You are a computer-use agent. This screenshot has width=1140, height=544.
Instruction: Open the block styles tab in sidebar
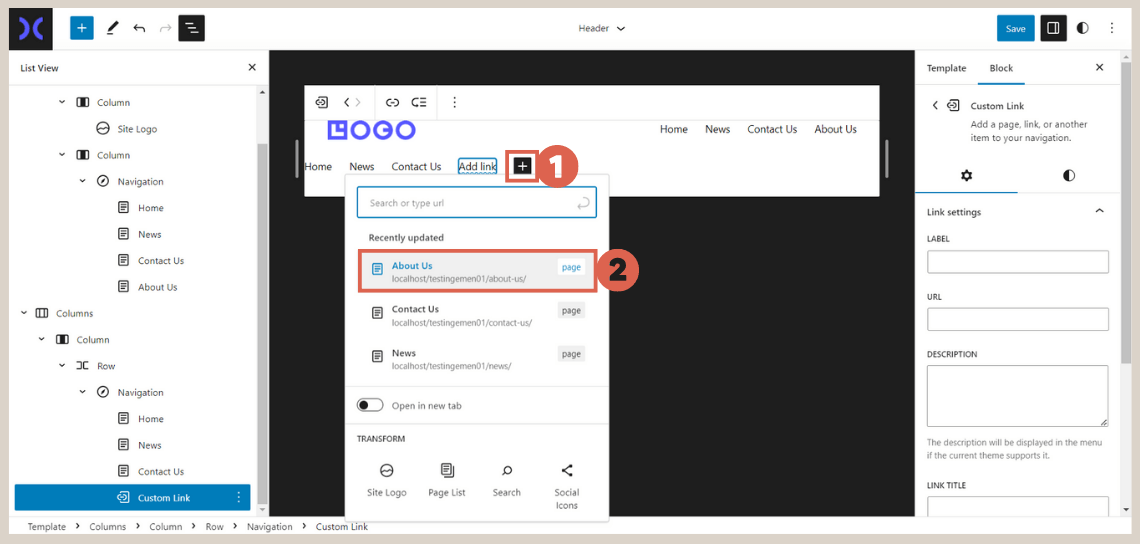coord(1068,176)
